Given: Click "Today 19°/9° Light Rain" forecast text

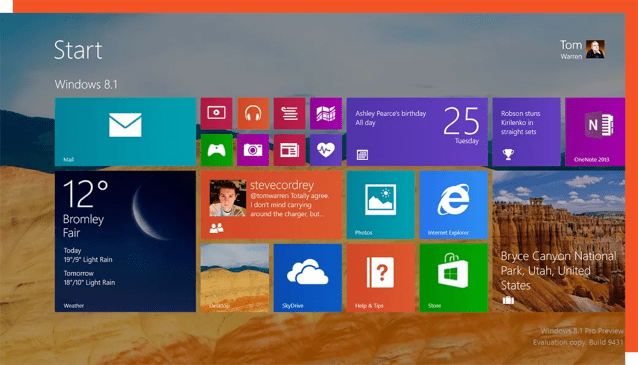Looking at the screenshot, I should pos(87,255).
